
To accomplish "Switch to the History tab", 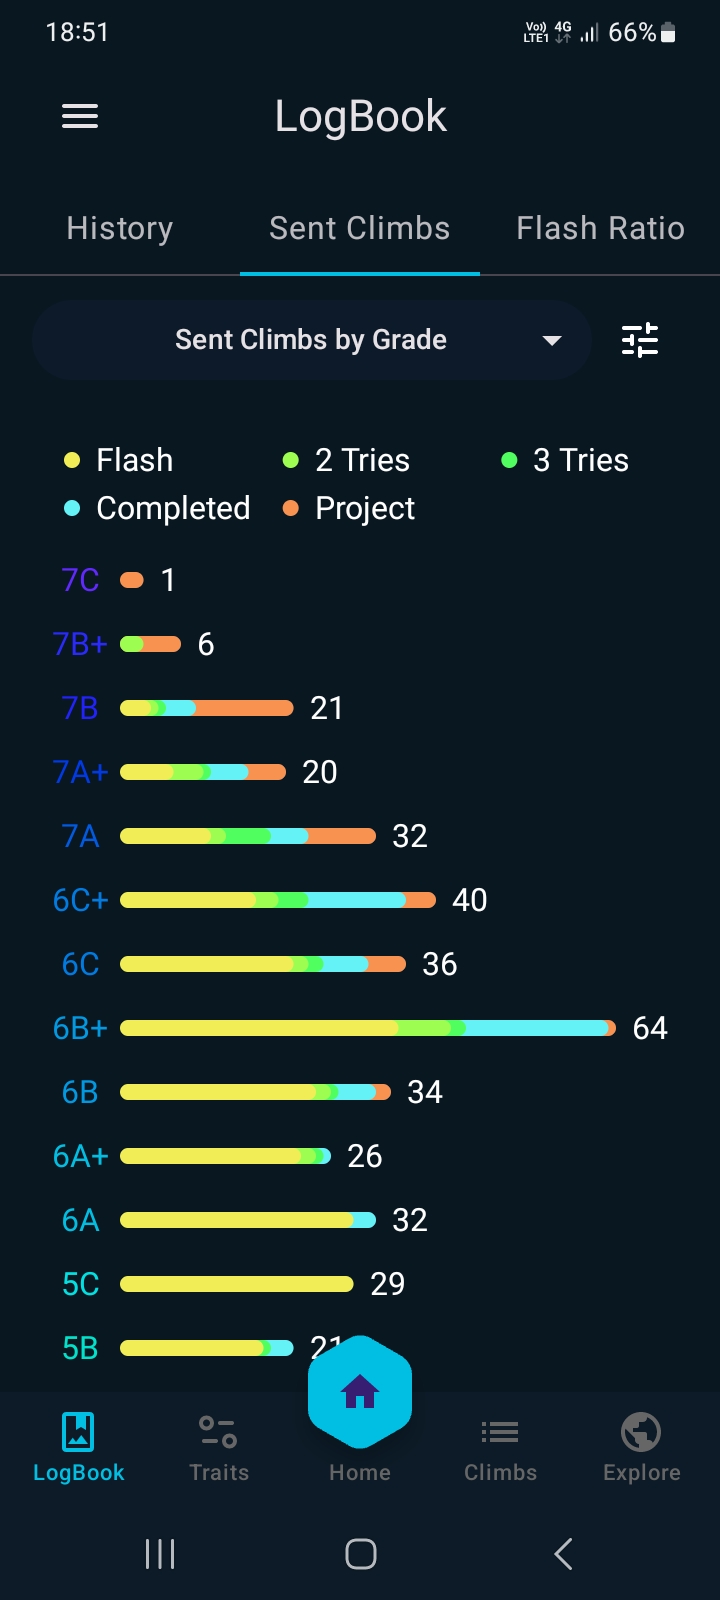I will pyautogui.click(x=120, y=229).
